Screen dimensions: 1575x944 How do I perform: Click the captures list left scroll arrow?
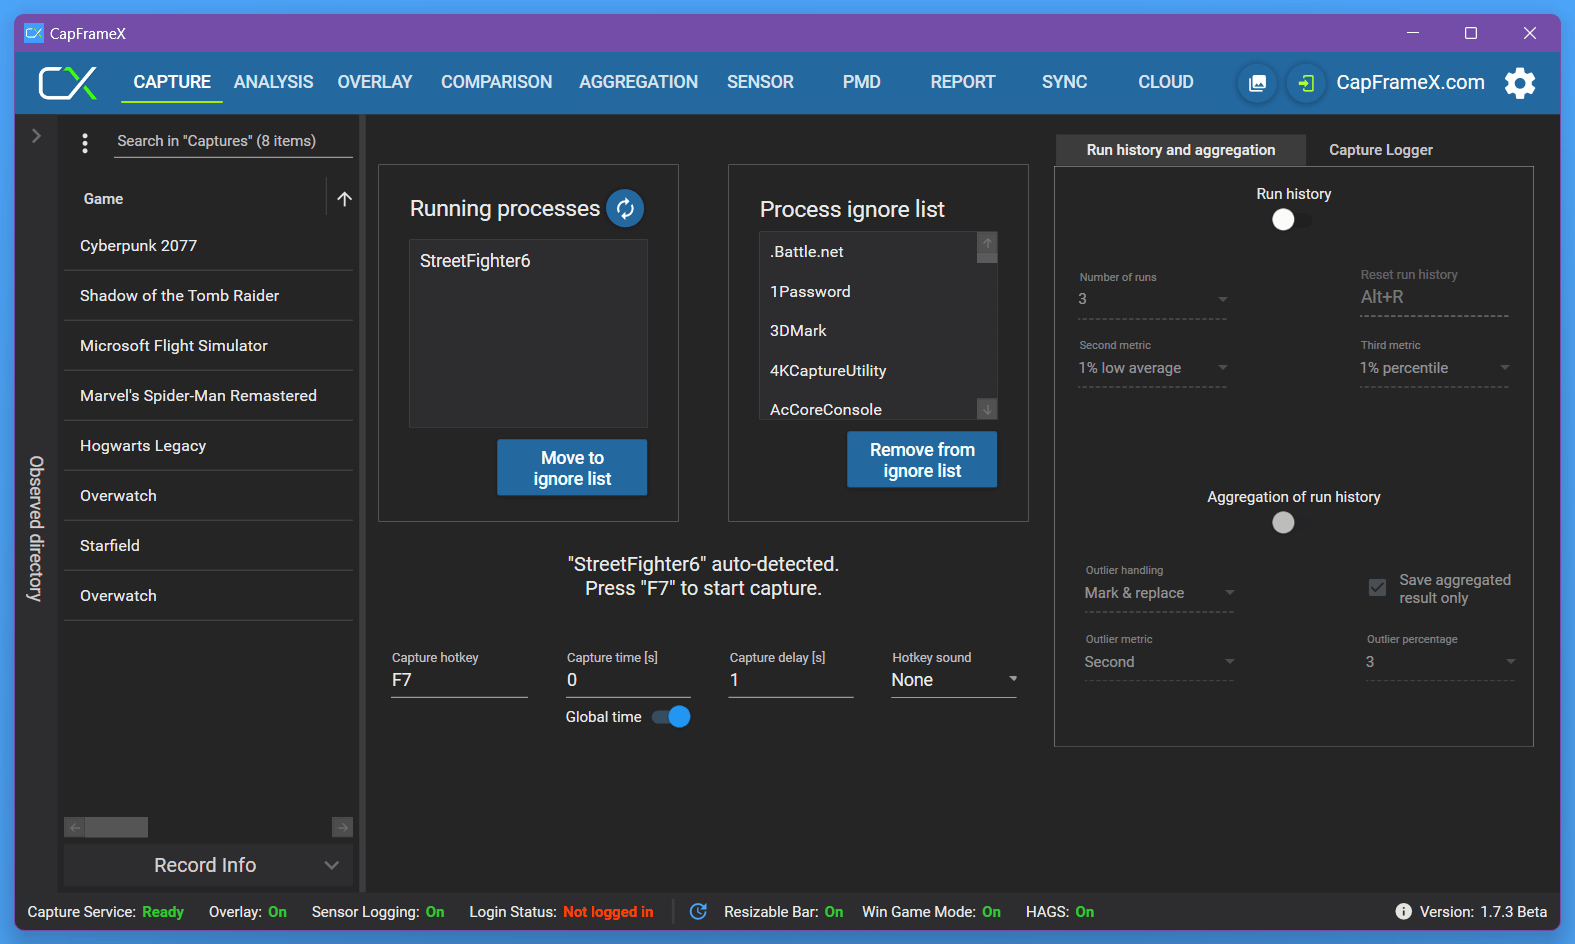(x=75, y=827)
